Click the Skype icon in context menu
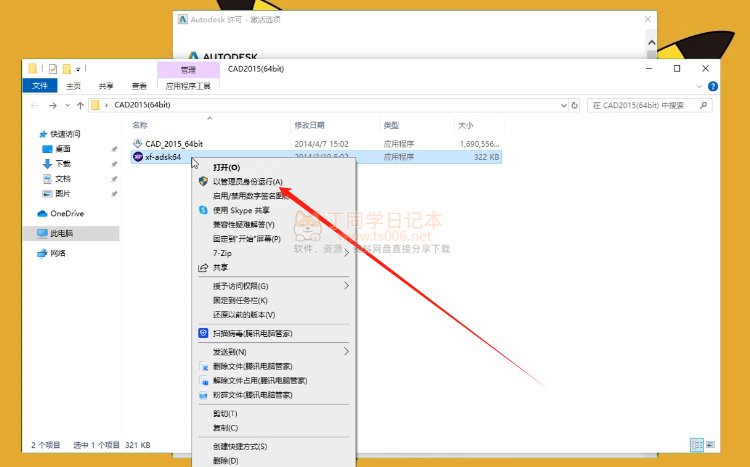Image resolution: width=750 pixels, height=467 pixels. [x=203, y=210]
